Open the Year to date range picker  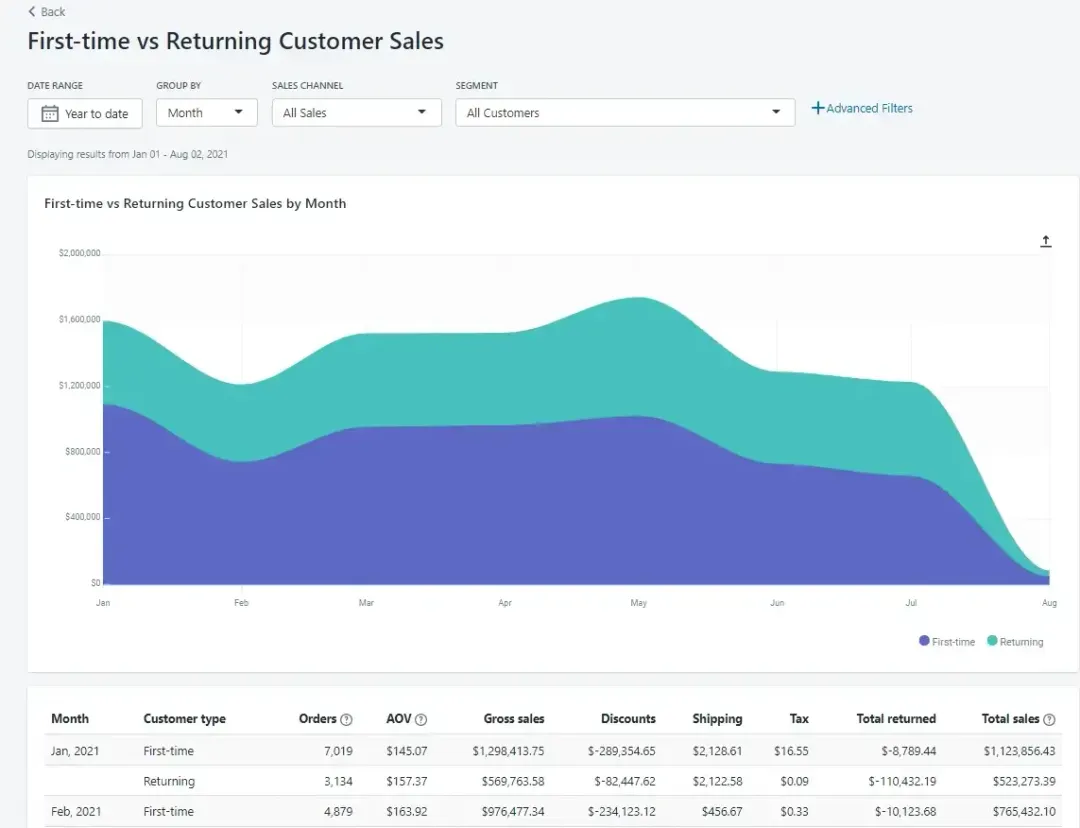85,114
